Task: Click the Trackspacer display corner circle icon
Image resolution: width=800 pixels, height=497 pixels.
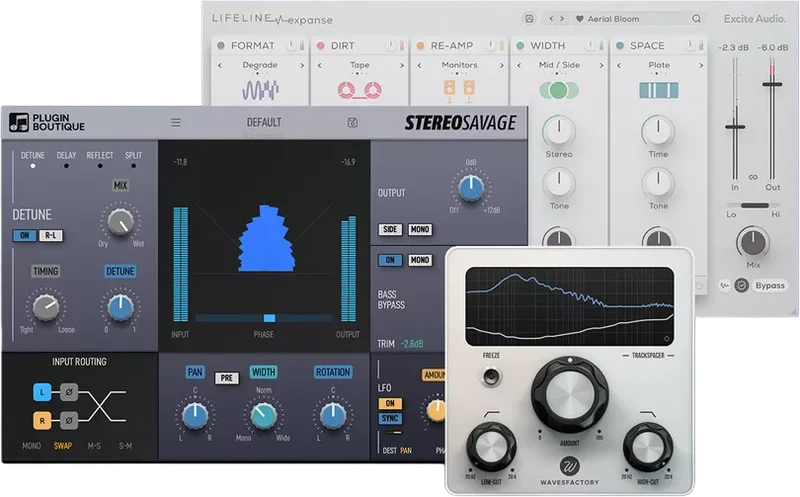Action: (666, 338)
